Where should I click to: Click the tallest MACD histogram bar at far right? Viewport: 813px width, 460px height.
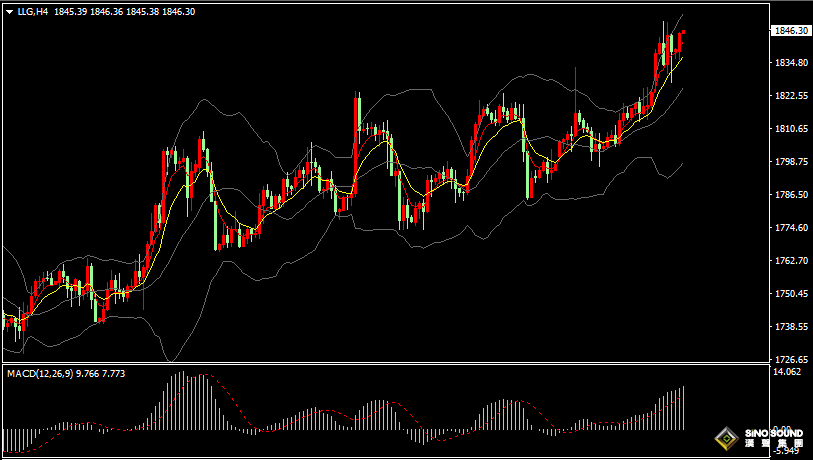(x=683, y=408)
